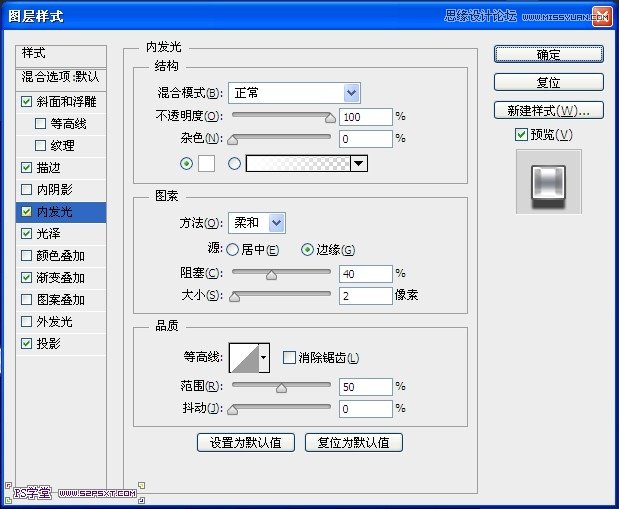Enable the 等高线 sub-style checkbox

click(x=40, y=124)
